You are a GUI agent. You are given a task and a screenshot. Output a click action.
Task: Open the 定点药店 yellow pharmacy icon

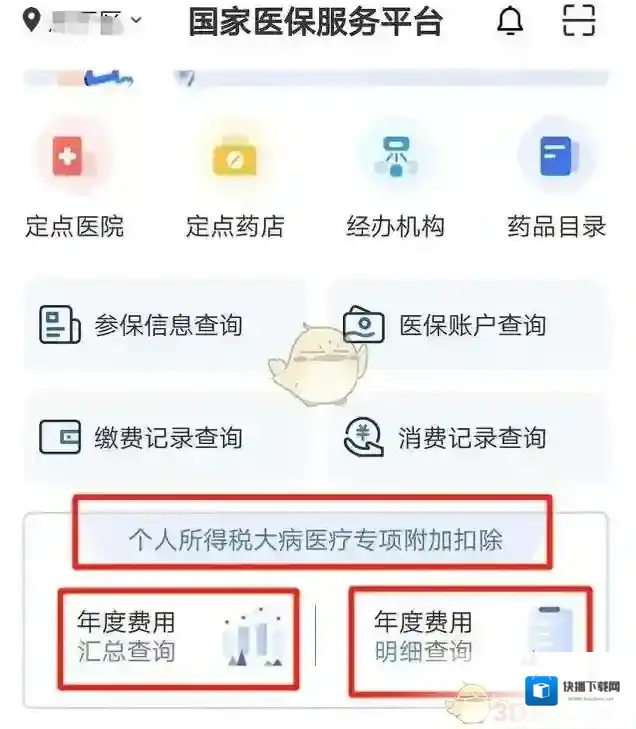(x=234, y=156)
